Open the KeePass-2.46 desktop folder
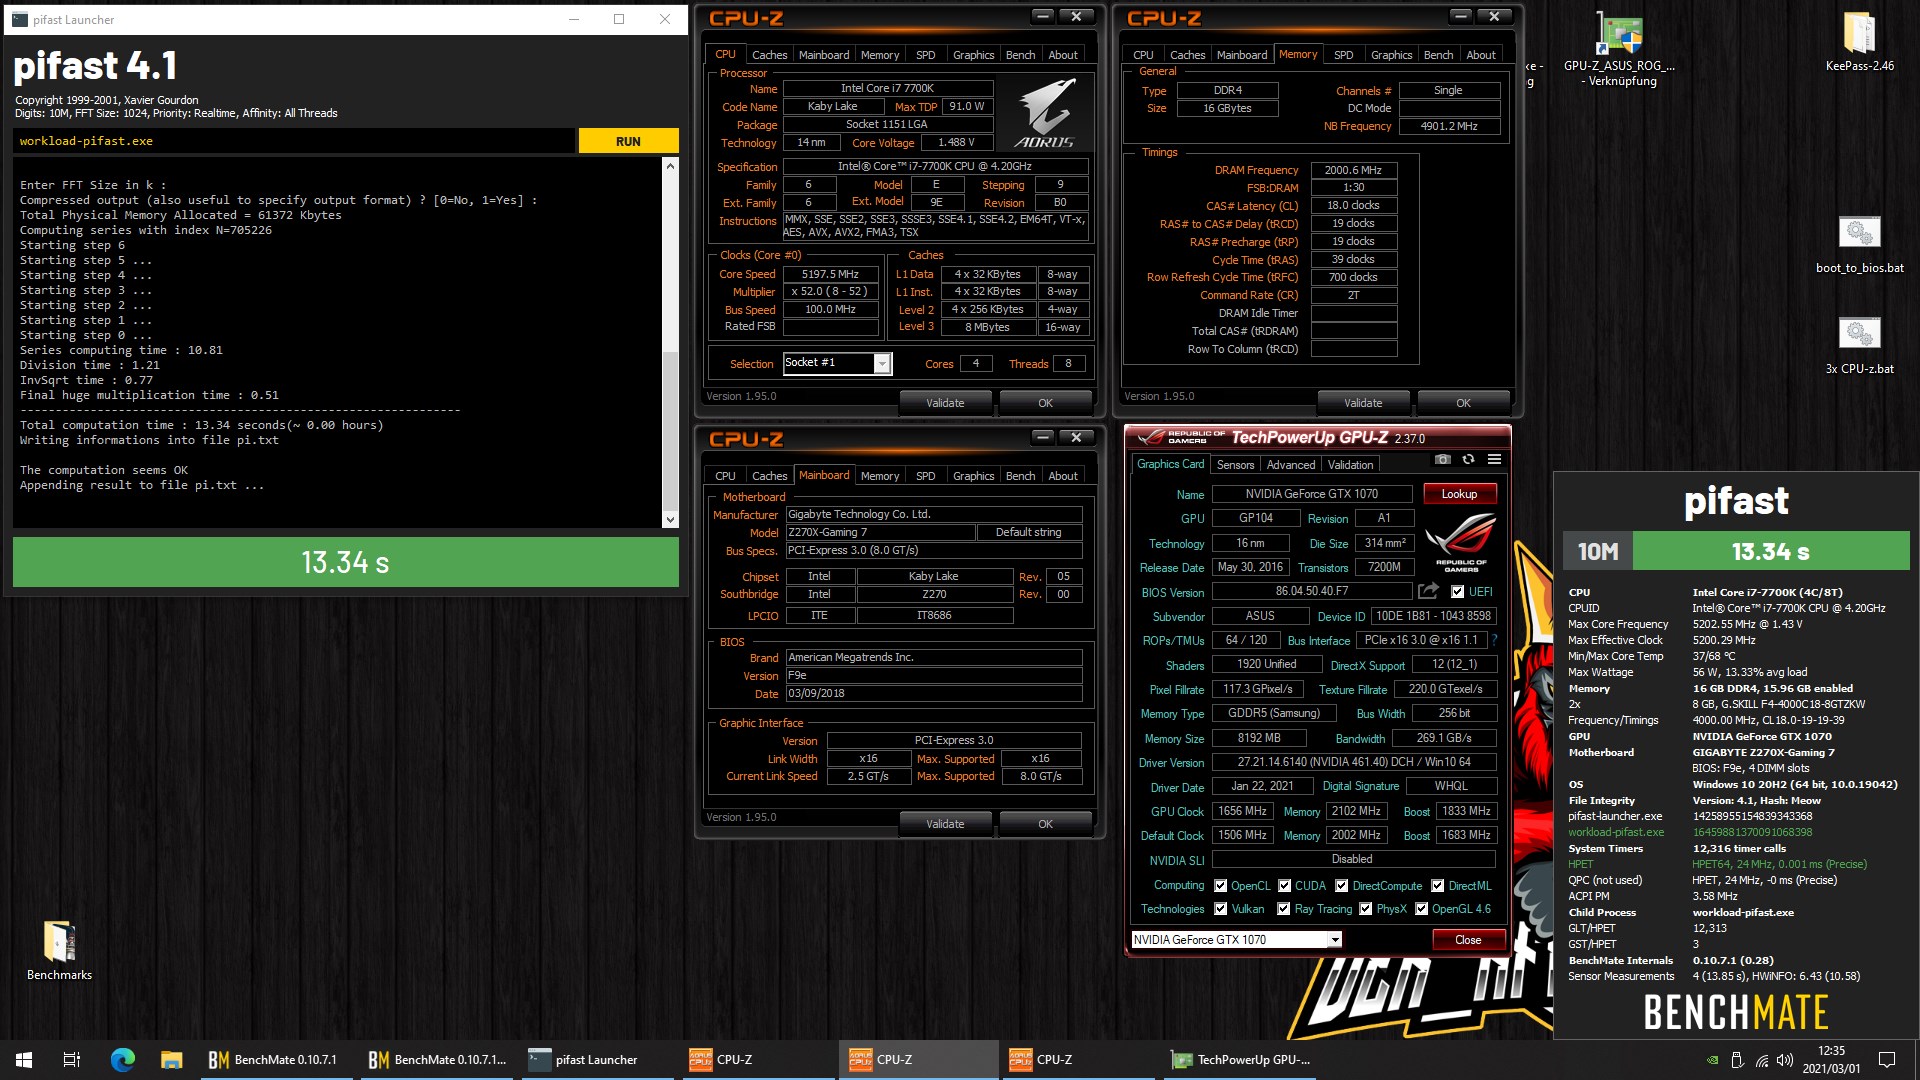Screen dimensions: 1920x1080 tap(1859, 41)
